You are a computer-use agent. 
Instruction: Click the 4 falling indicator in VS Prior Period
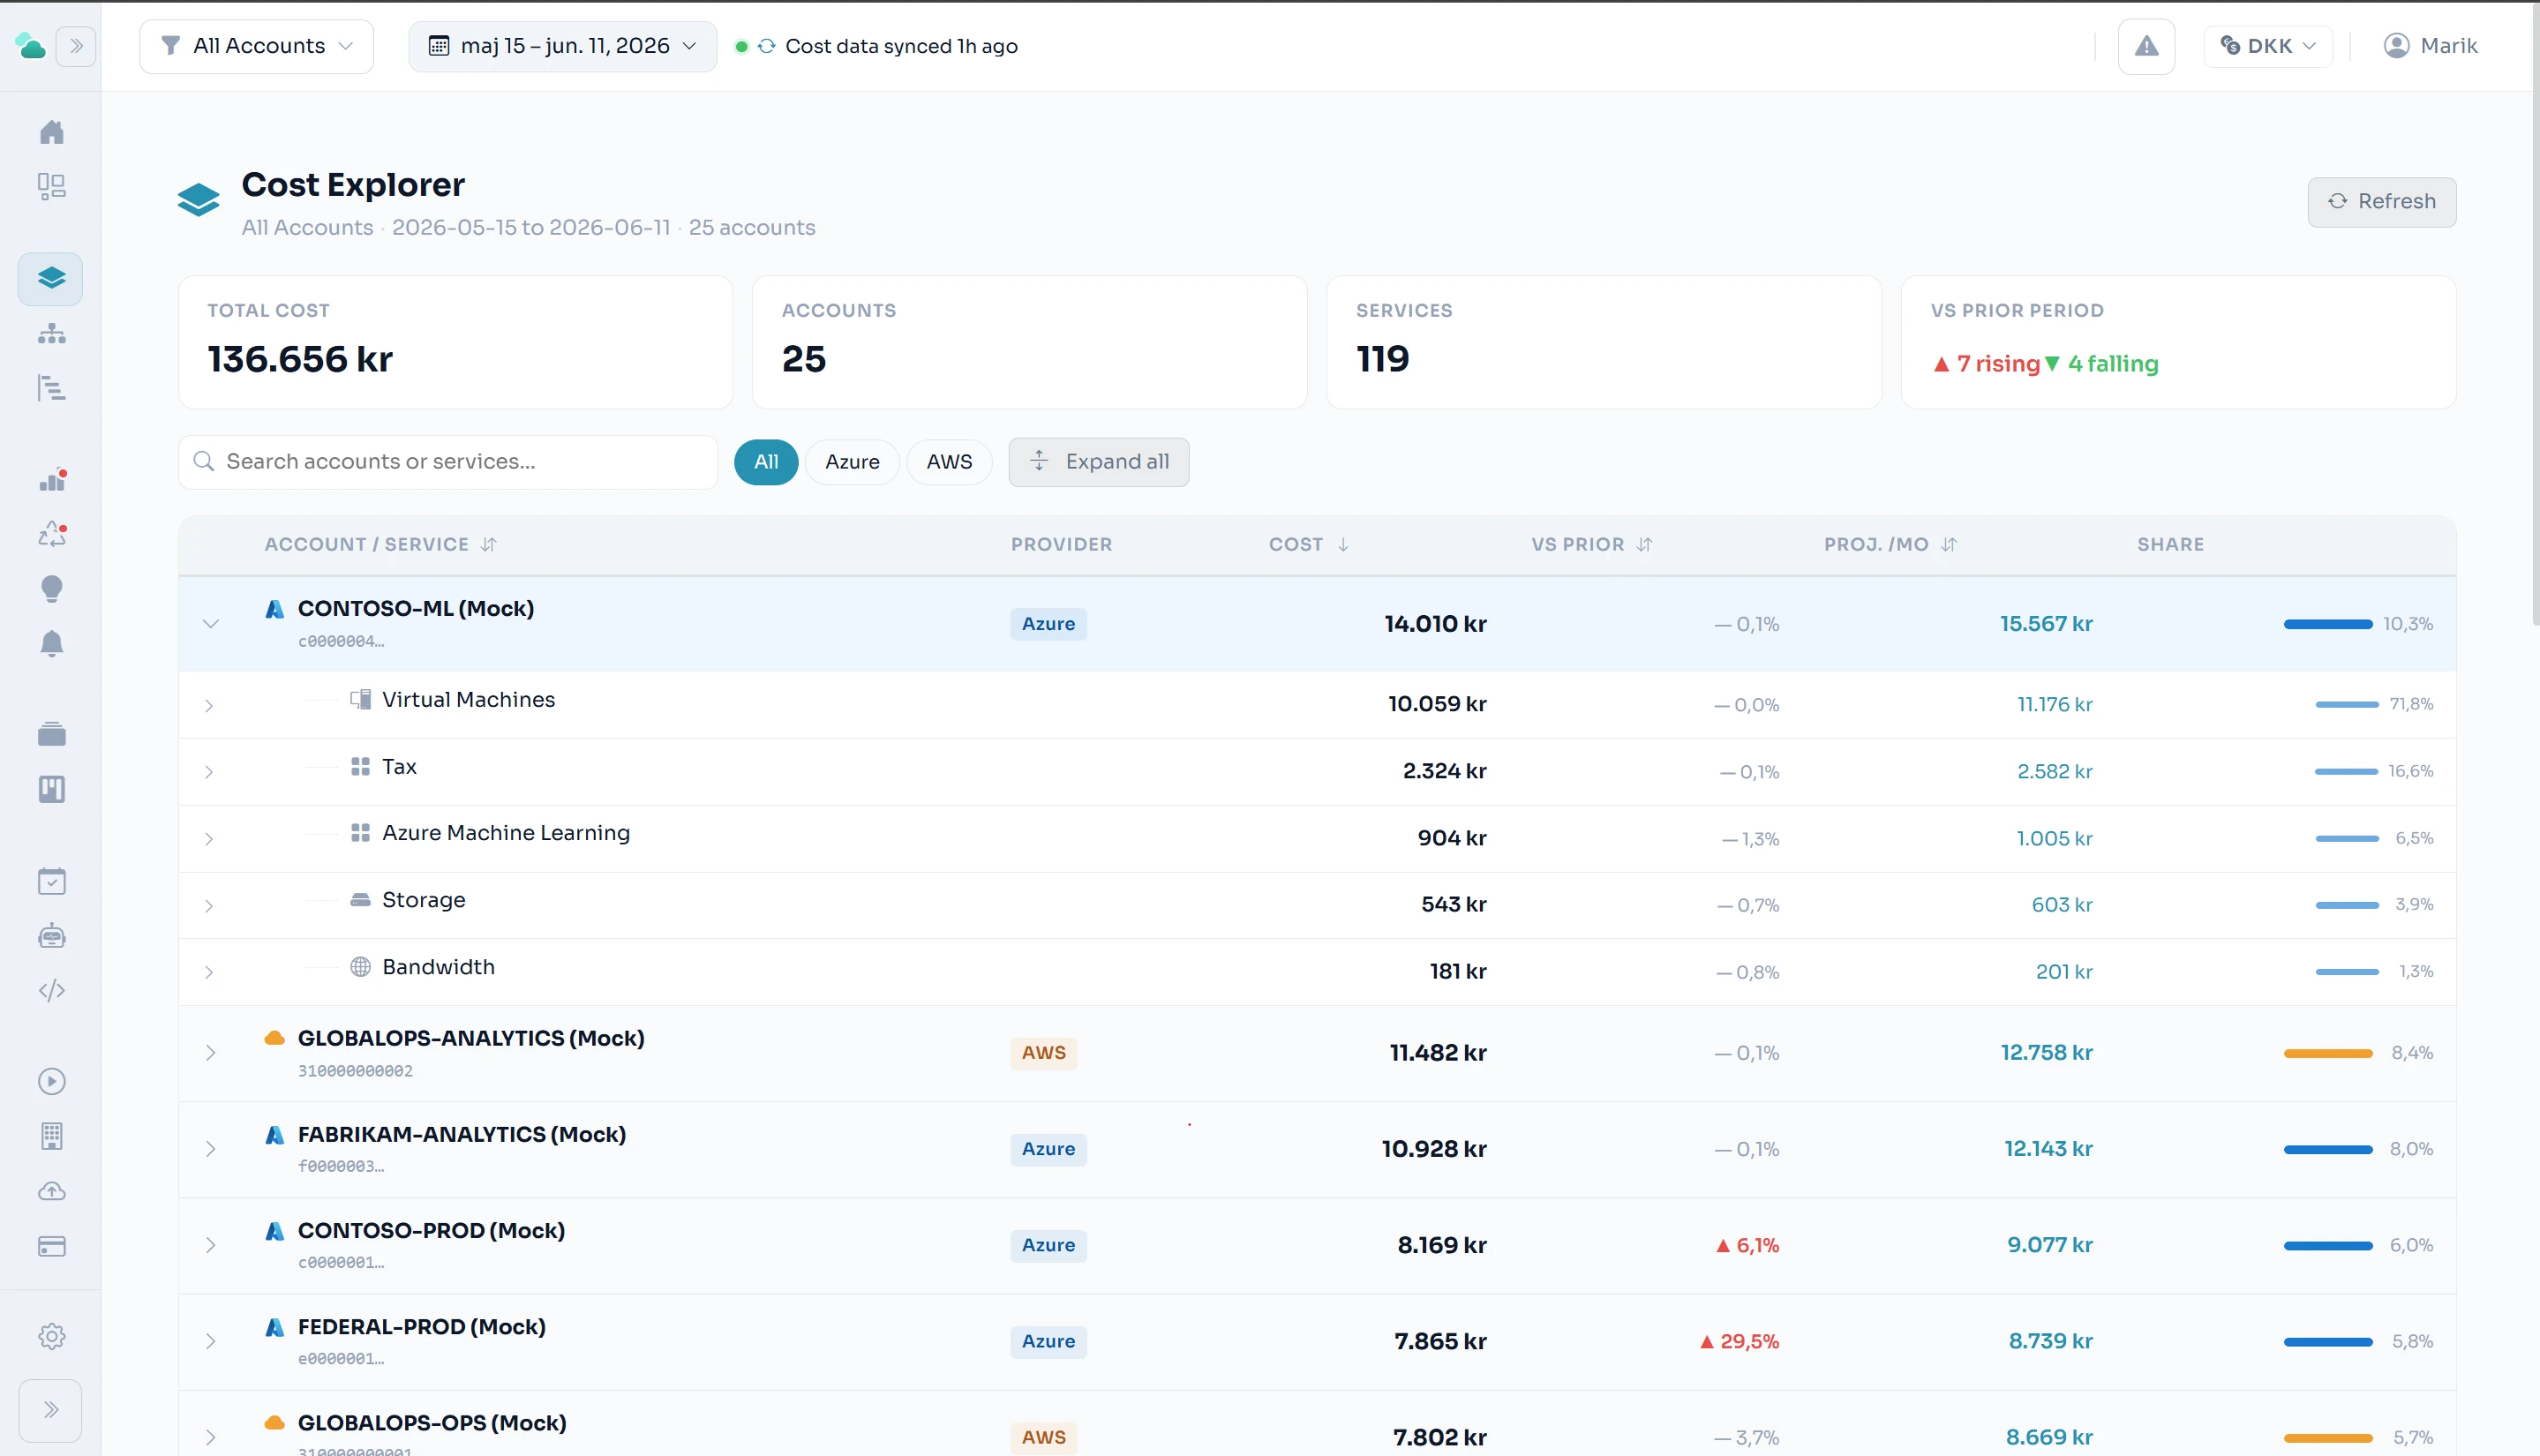pyautogui.click(x=2101, y=364)
